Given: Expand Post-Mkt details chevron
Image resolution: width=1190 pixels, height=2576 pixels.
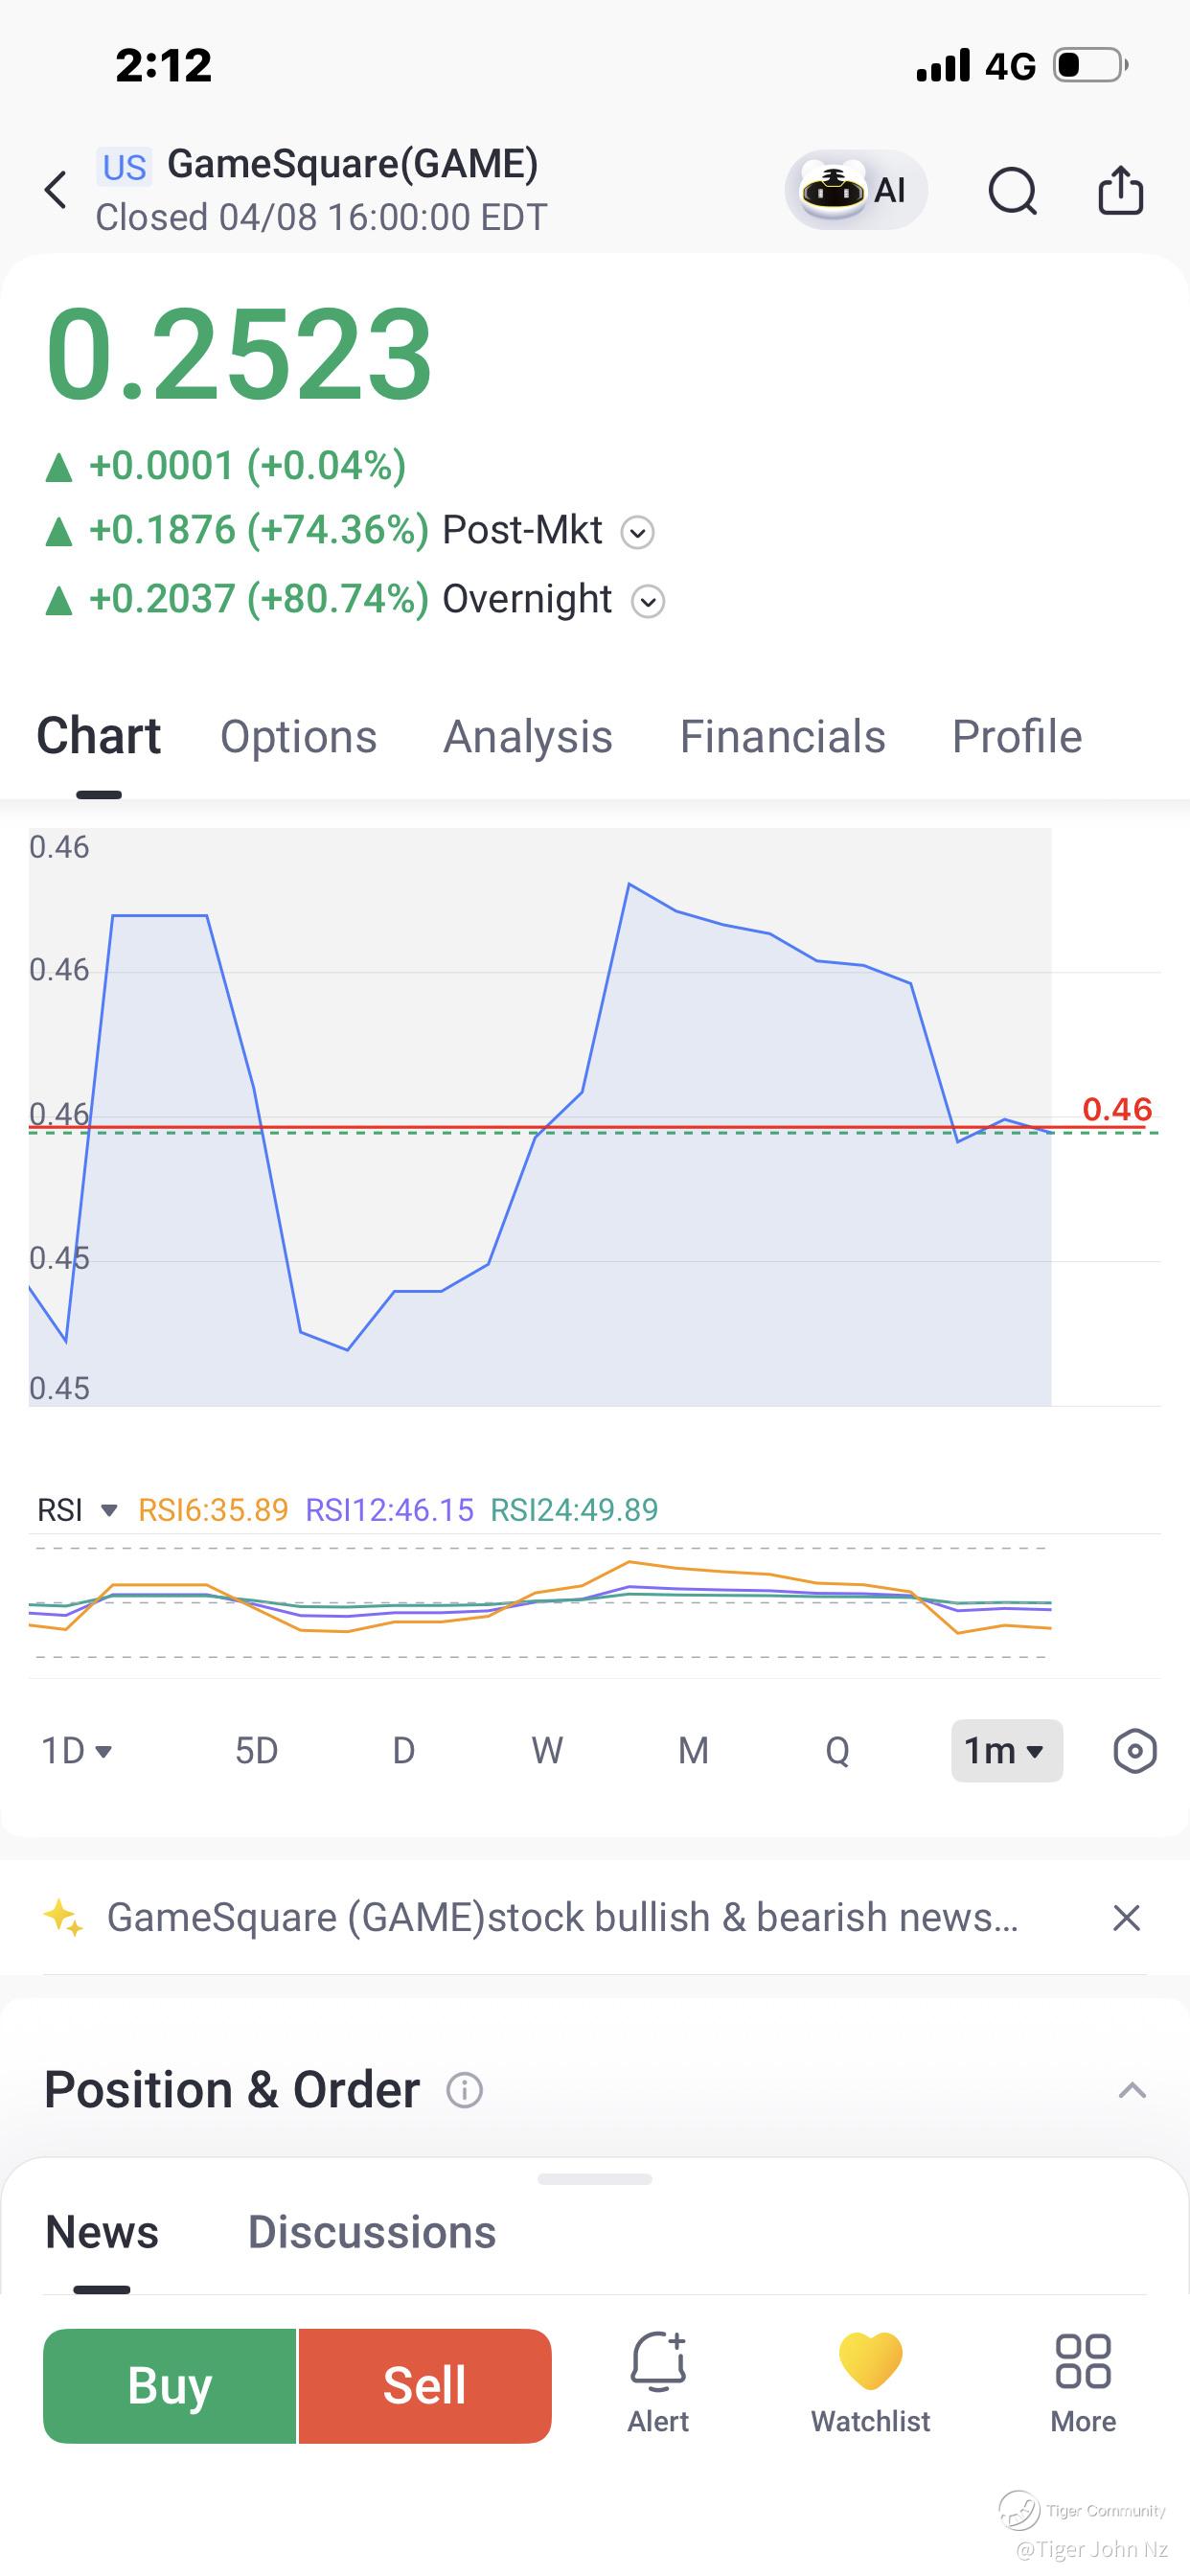Looking at the screenshot, I should [x=638, y=532].
